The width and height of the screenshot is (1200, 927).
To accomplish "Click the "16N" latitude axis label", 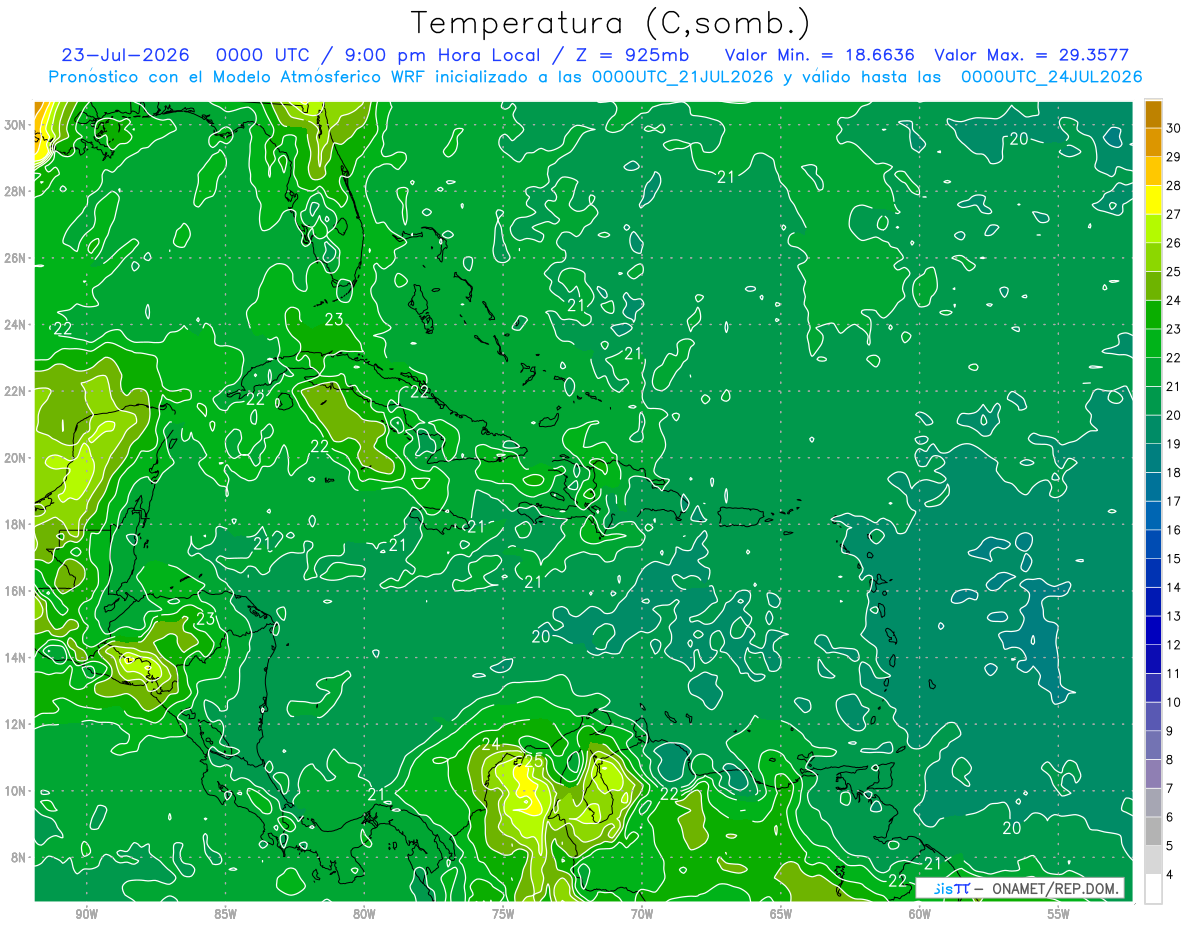I will 15,591.
